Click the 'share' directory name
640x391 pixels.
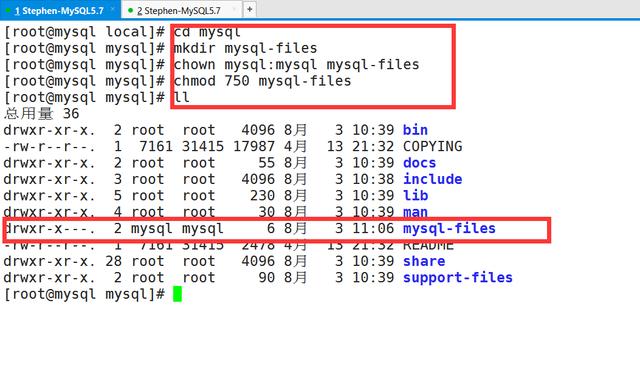[424, 261]
